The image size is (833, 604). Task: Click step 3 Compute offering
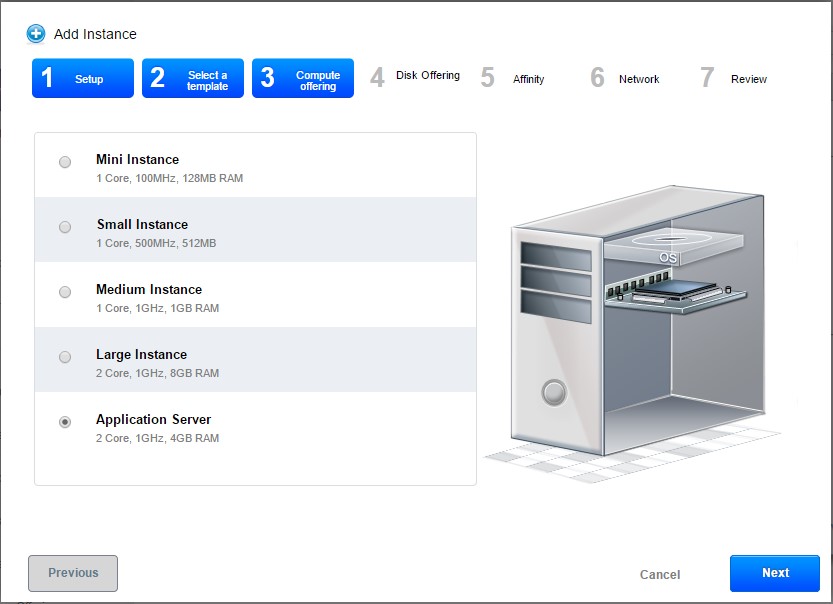click(303, 79)
